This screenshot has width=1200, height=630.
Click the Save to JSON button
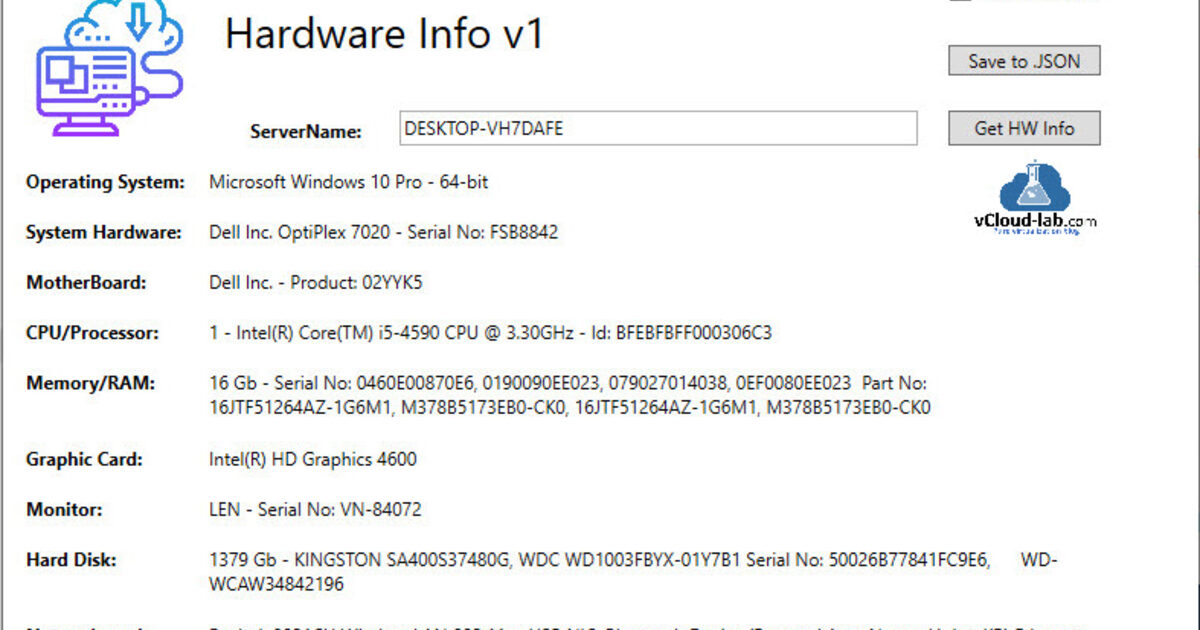pos(1024,61)
